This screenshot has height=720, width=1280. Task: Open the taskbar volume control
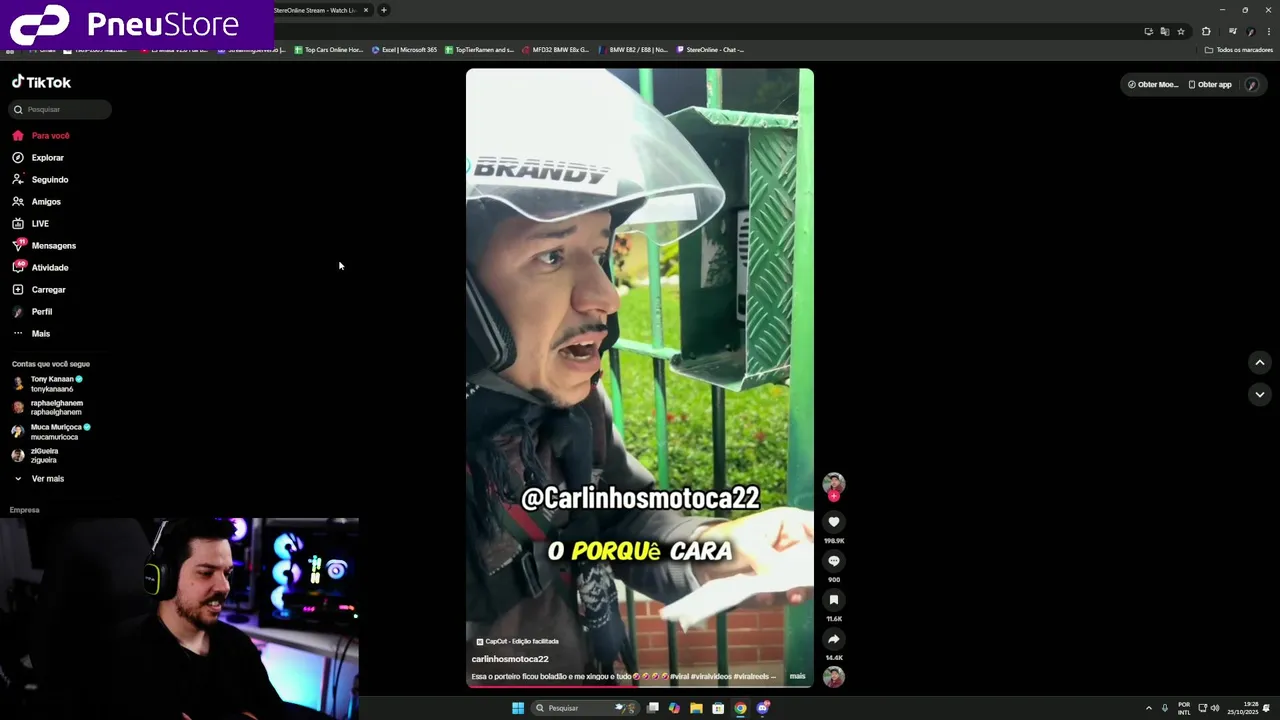(1215, 708)
